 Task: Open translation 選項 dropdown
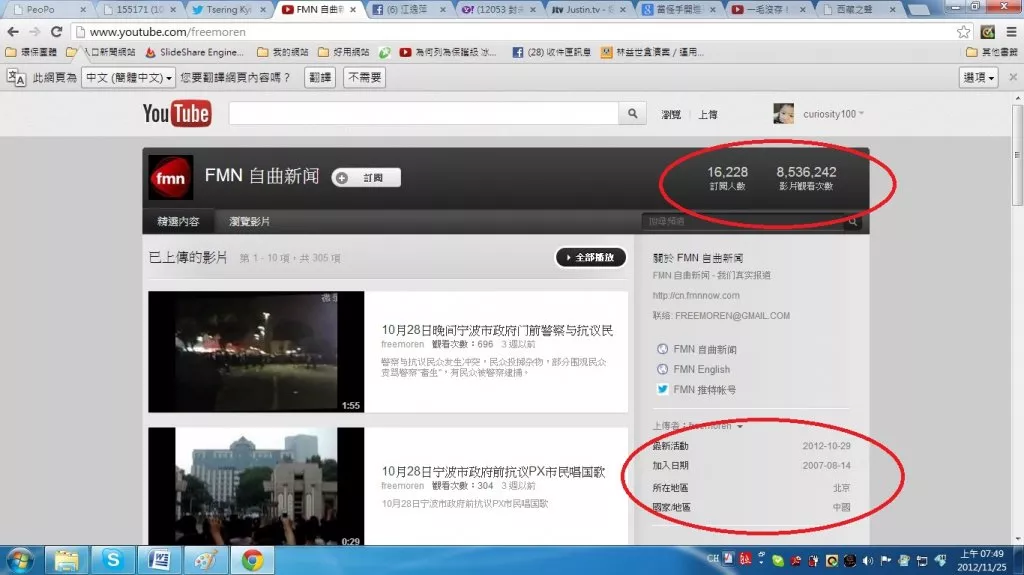(x=979, y=77)
